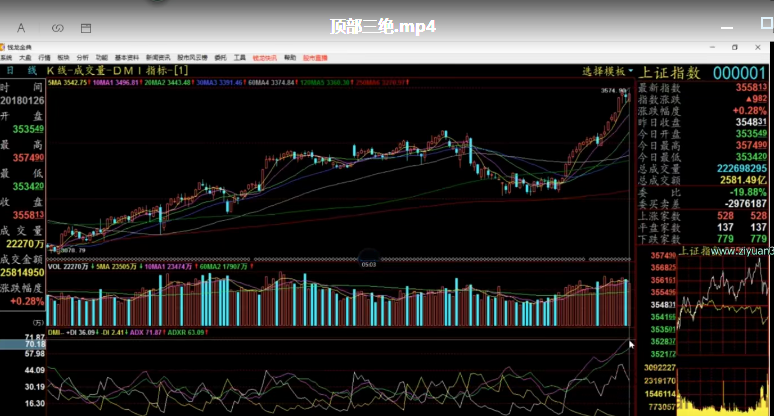Image resolution: width=774 pixels, height=416 pixels.
Task: Minimize the 钱龙金典 window
Action: pos(712,47)
